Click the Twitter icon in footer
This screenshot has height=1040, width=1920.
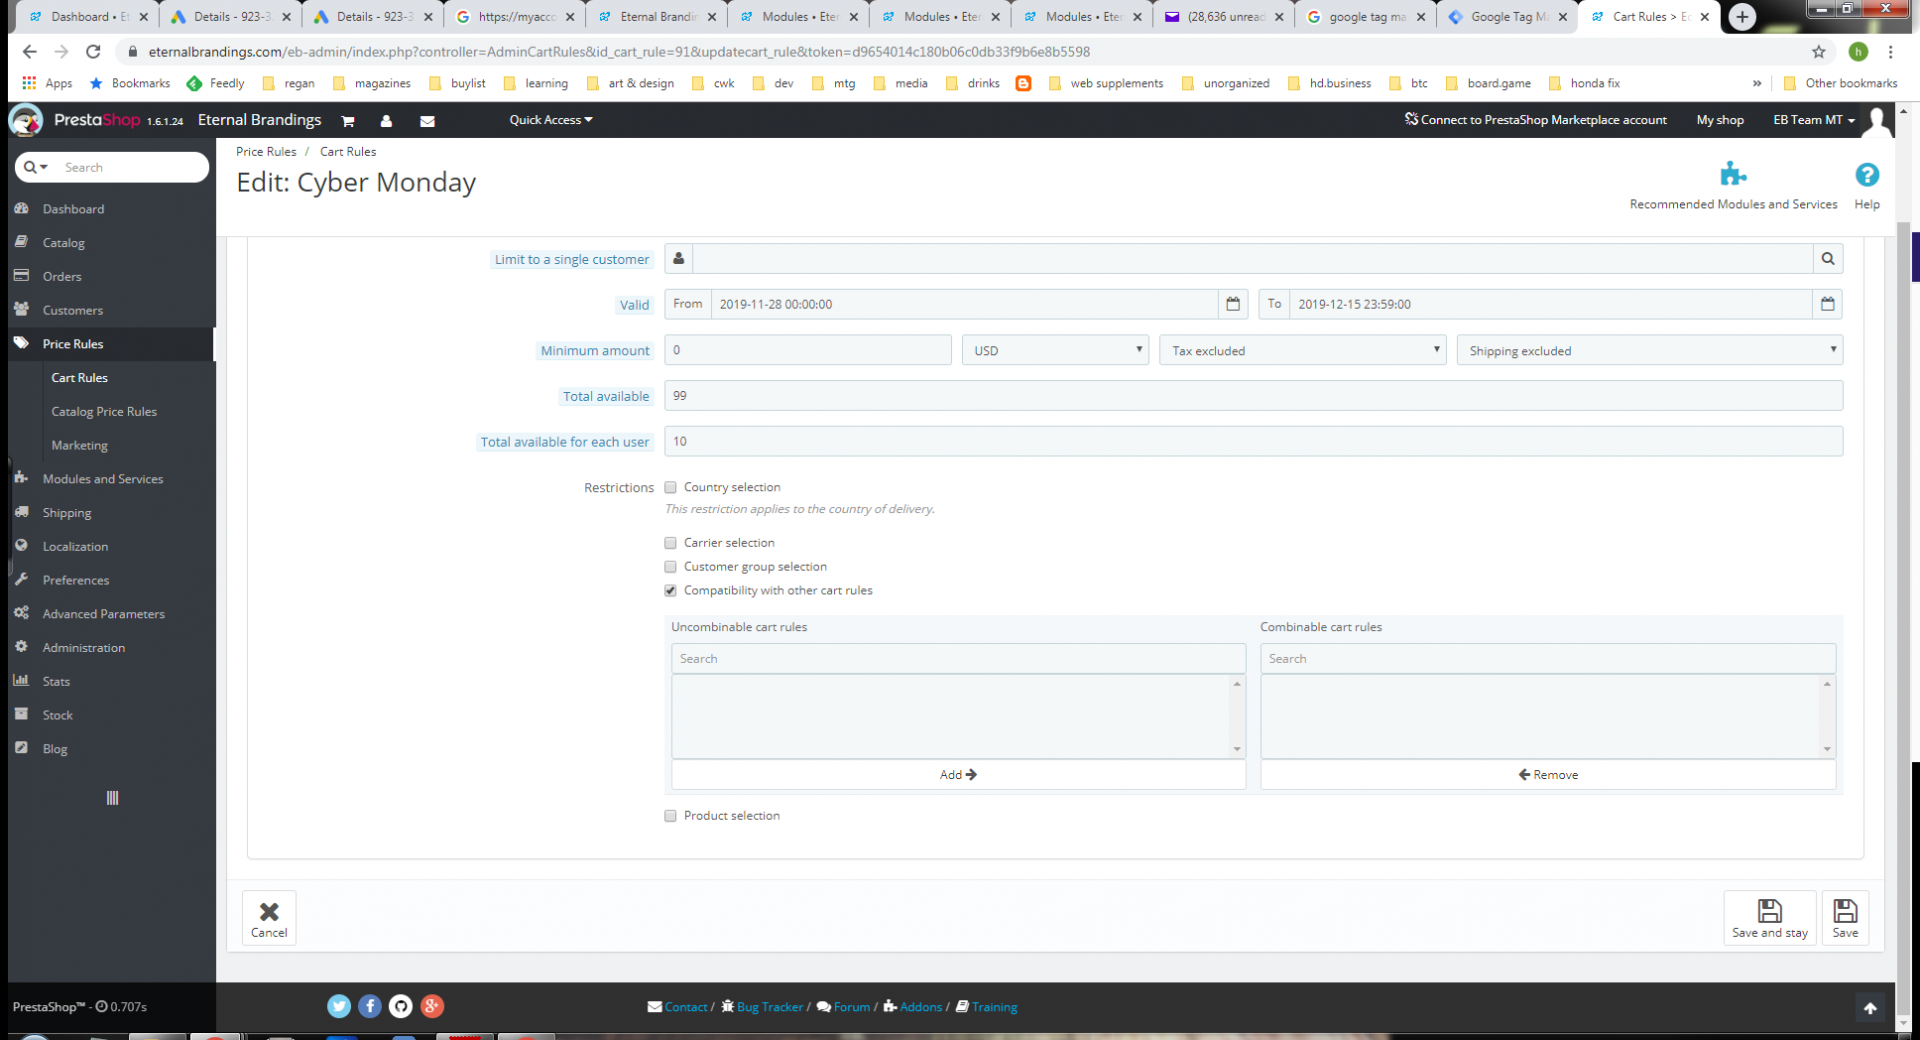[x=339, y=1006]
